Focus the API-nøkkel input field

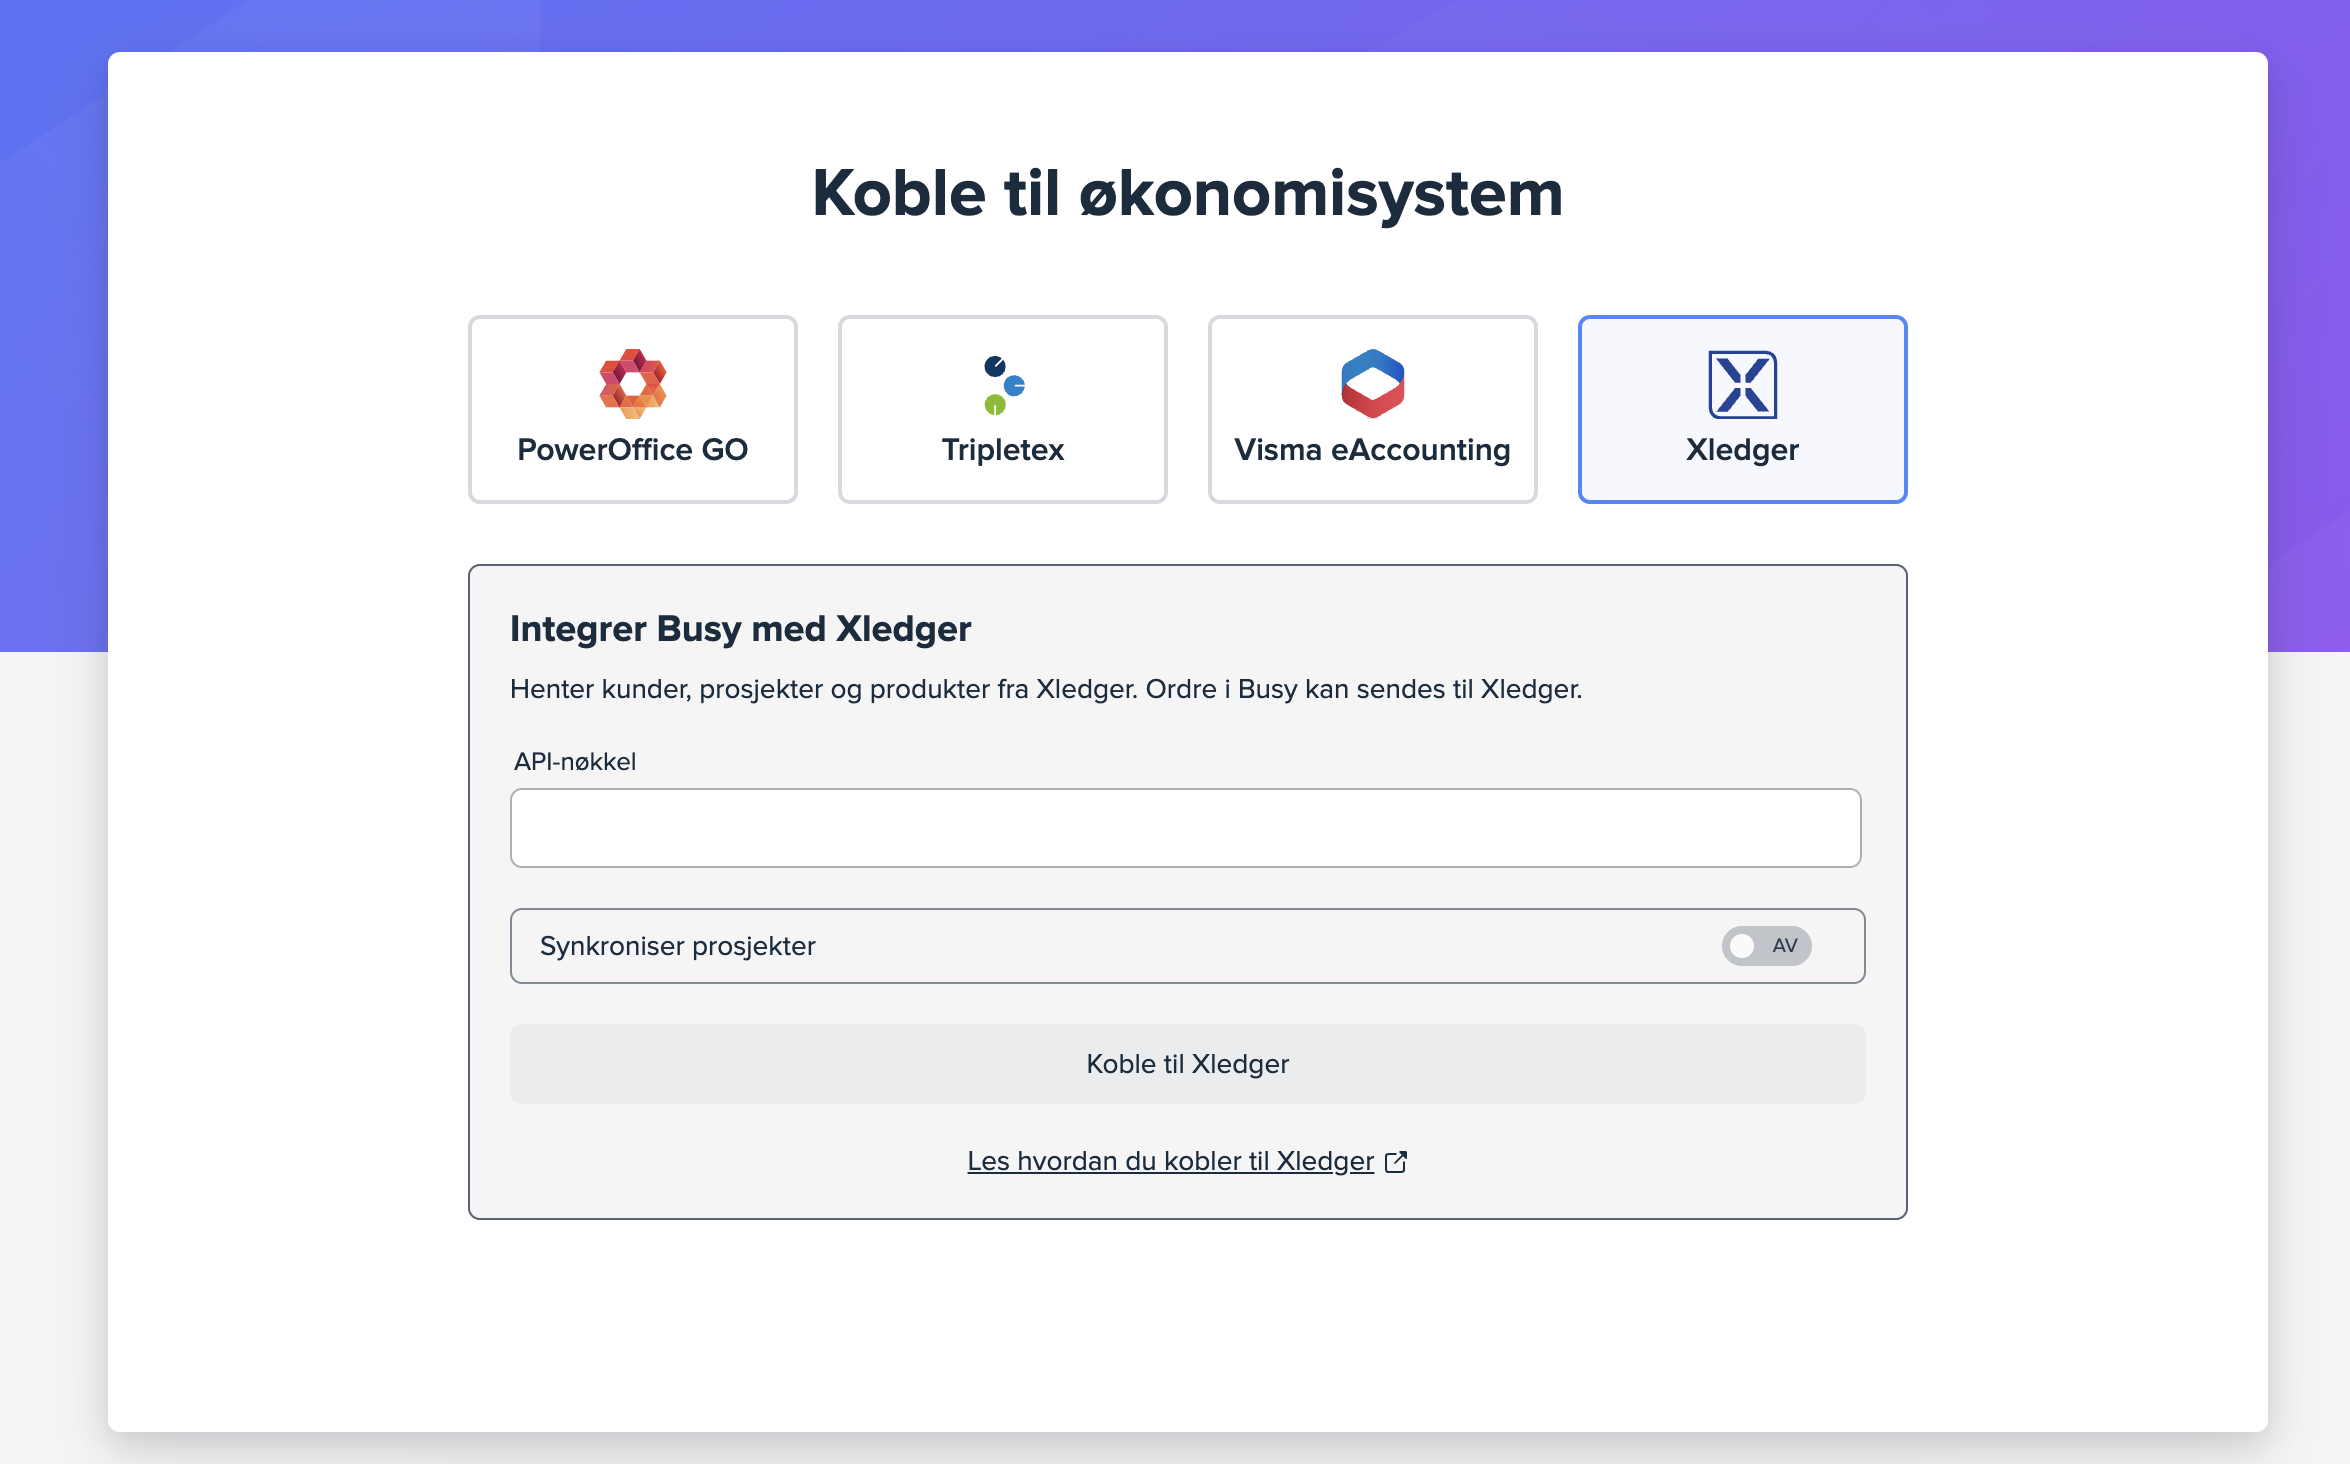pyautogui.click(x=1185, y=828)
